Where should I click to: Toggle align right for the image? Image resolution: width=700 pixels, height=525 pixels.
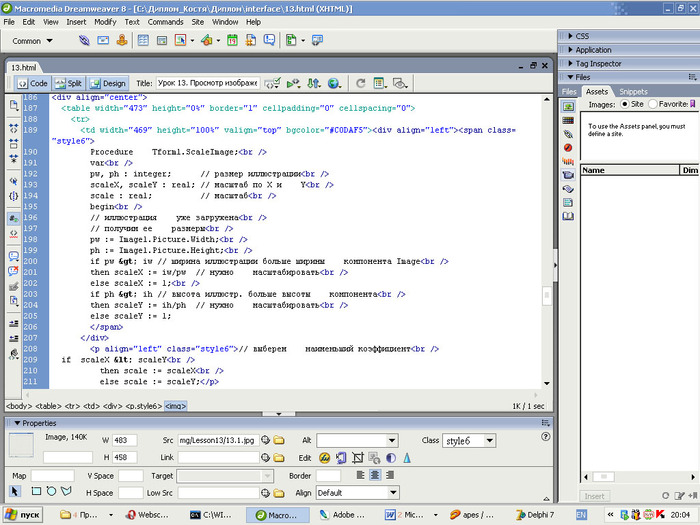[390, 475]
